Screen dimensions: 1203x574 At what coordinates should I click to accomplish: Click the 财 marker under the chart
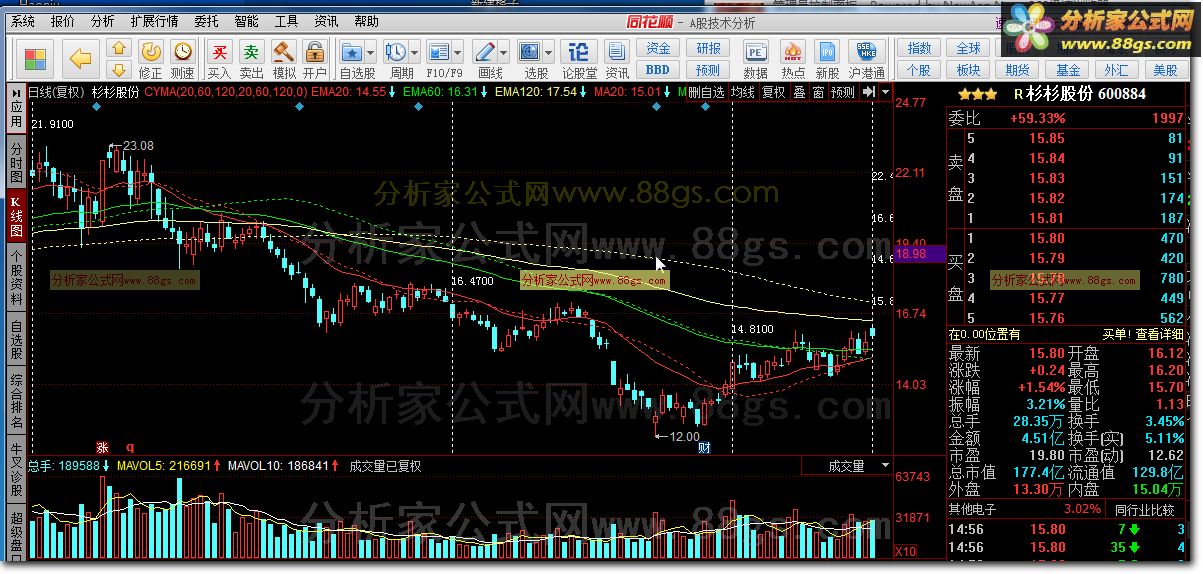click(703, 449)
